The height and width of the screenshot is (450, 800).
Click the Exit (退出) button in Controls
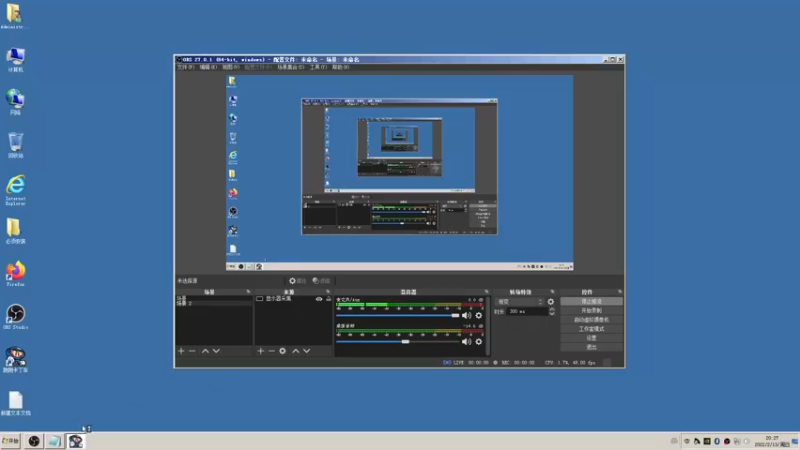(591, 347)
